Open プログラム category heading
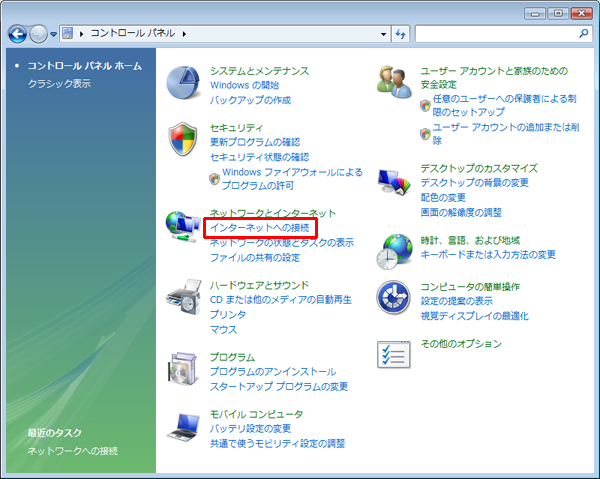This screenshot has height=479, width=600. point(232,357)
